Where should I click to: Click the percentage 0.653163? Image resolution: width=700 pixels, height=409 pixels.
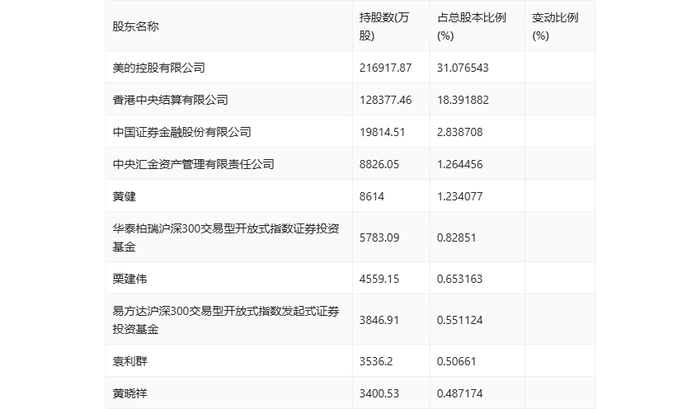tap(460, 279)
